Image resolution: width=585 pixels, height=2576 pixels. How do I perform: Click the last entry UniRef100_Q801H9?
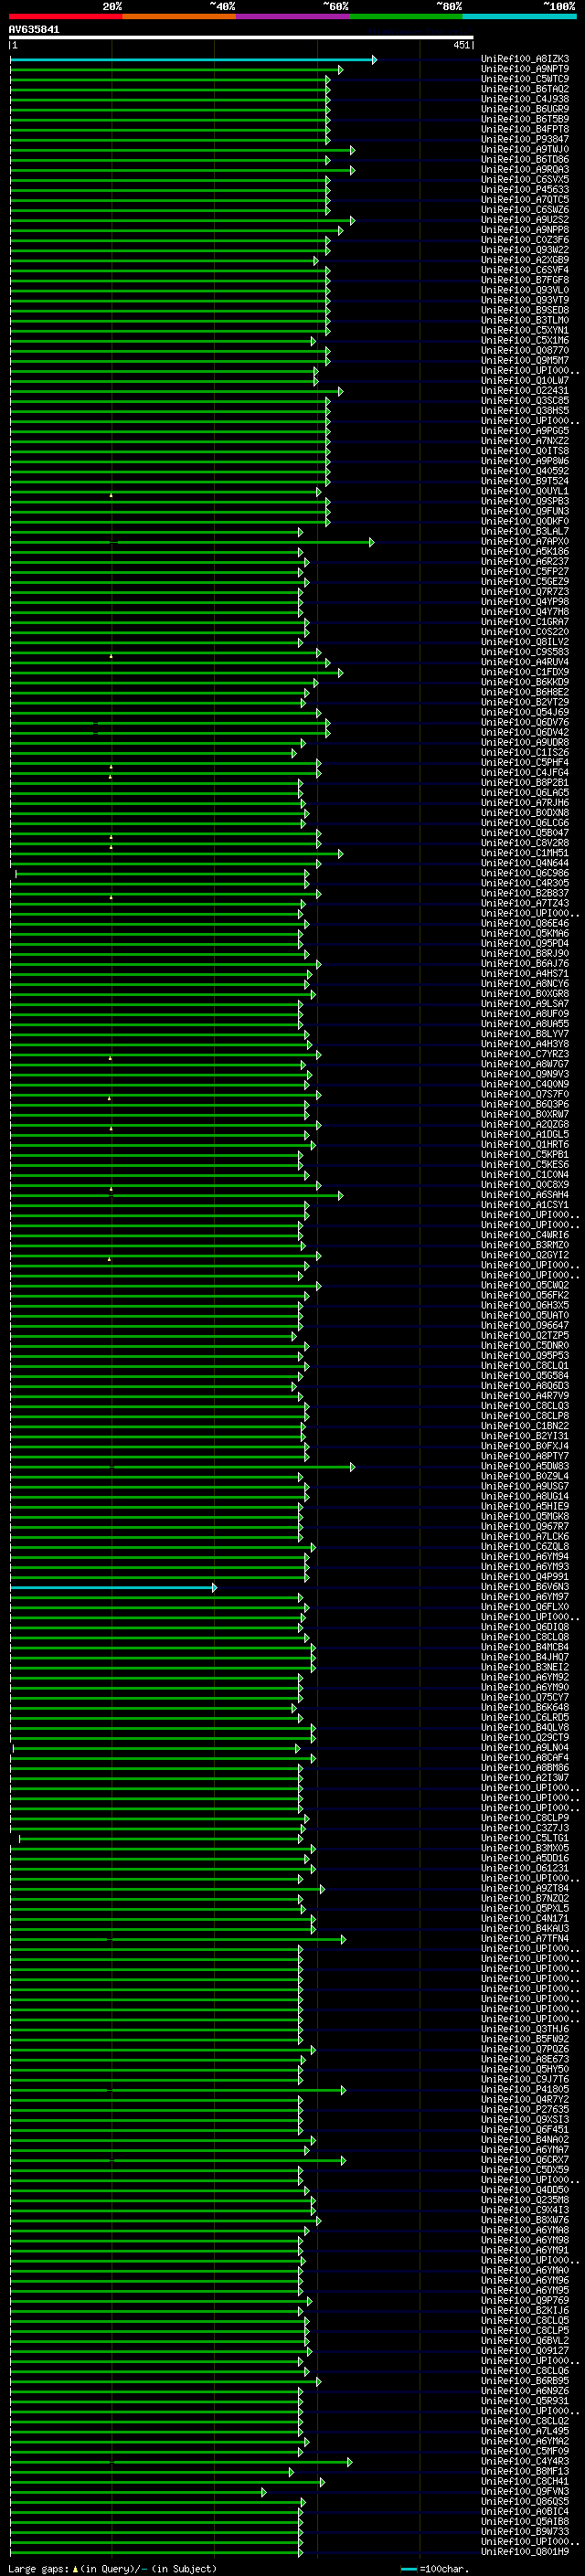click(525, 2552)
